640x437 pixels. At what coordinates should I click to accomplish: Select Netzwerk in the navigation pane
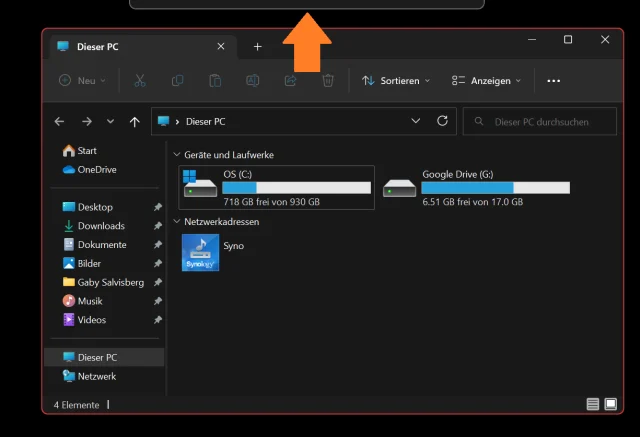pyautogui.click(x=96, y=376)
